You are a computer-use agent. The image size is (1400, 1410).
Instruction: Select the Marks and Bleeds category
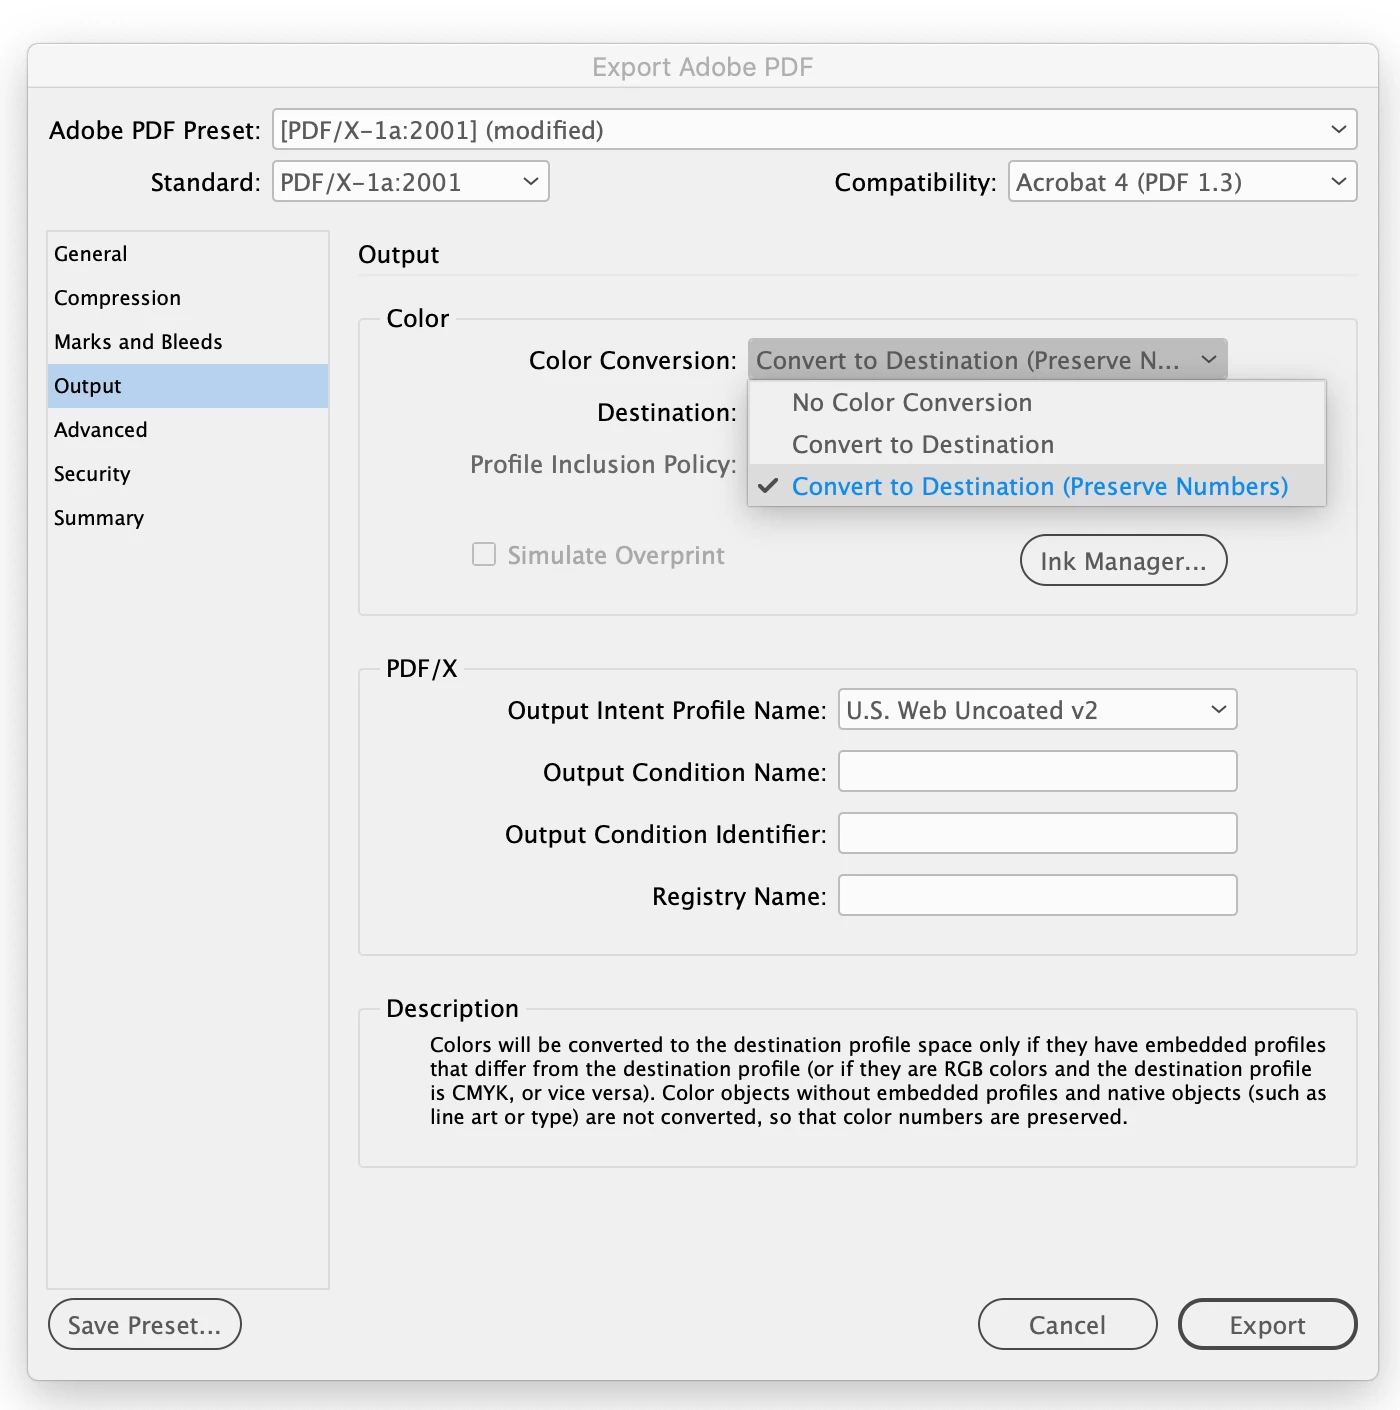click(x=188, y=342)
